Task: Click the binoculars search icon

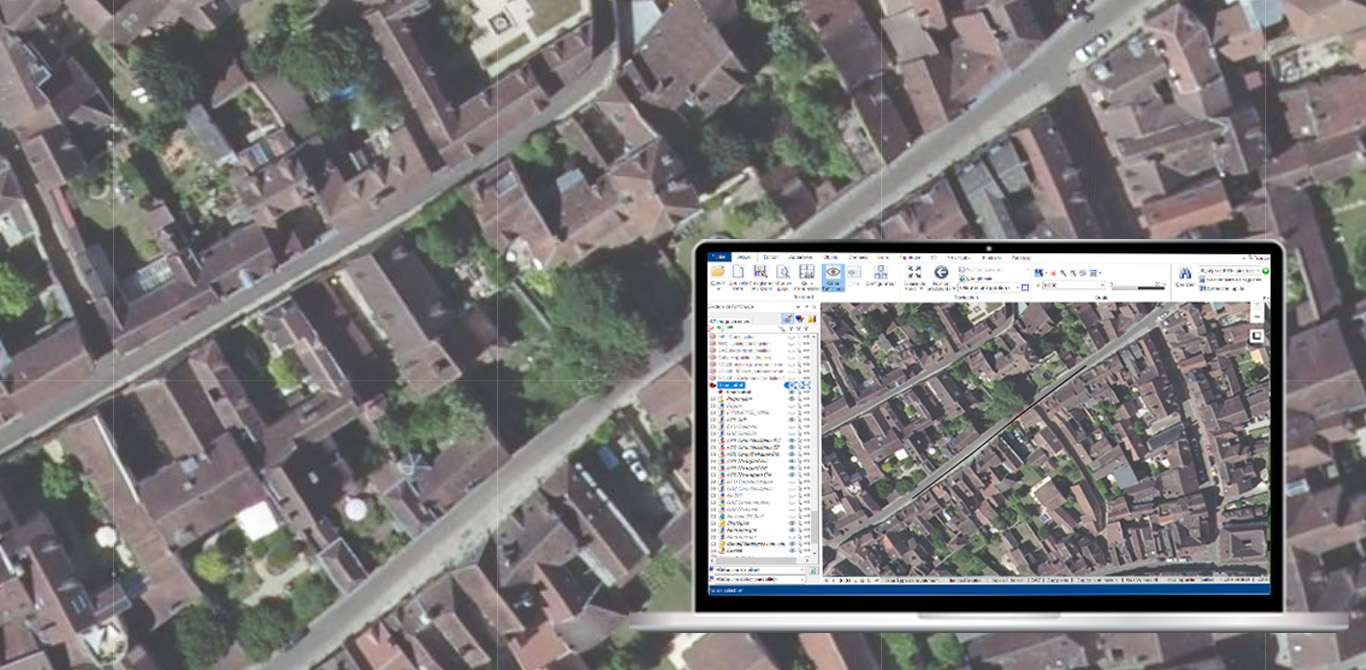Action: [1185, 272]
